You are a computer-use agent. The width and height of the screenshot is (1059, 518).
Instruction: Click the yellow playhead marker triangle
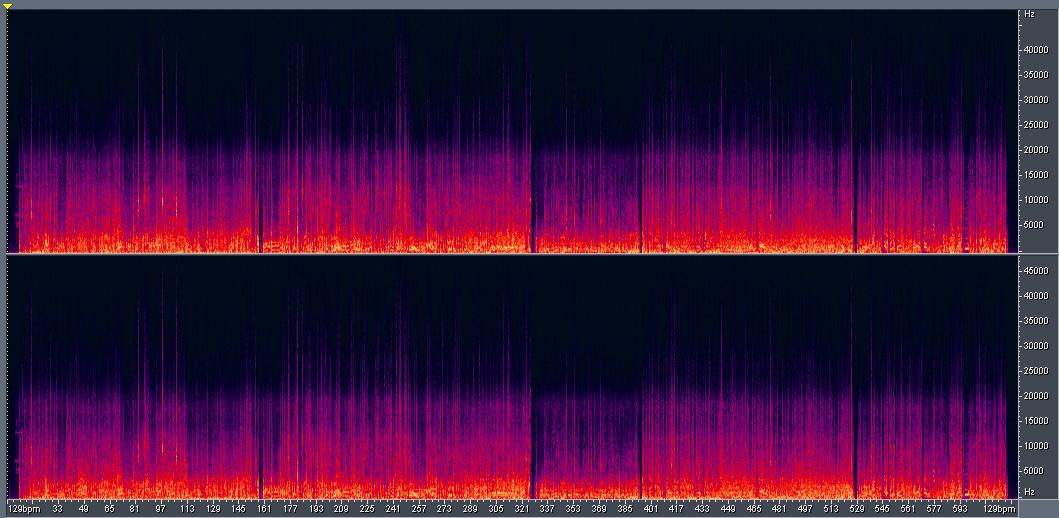[x=7, y=7]
